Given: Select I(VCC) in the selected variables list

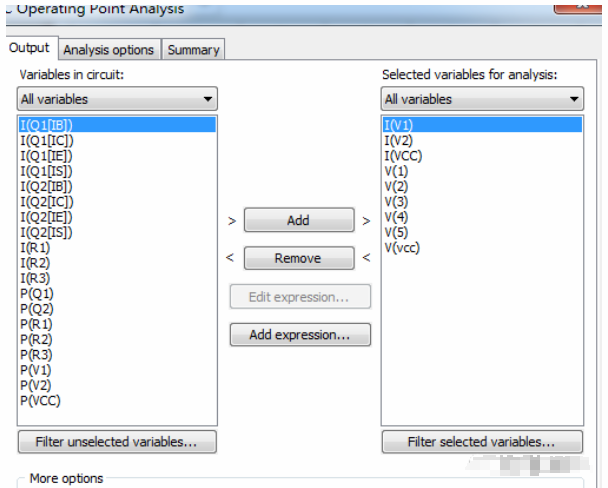Looking at the screenshot, I should [x=403, y=156].
